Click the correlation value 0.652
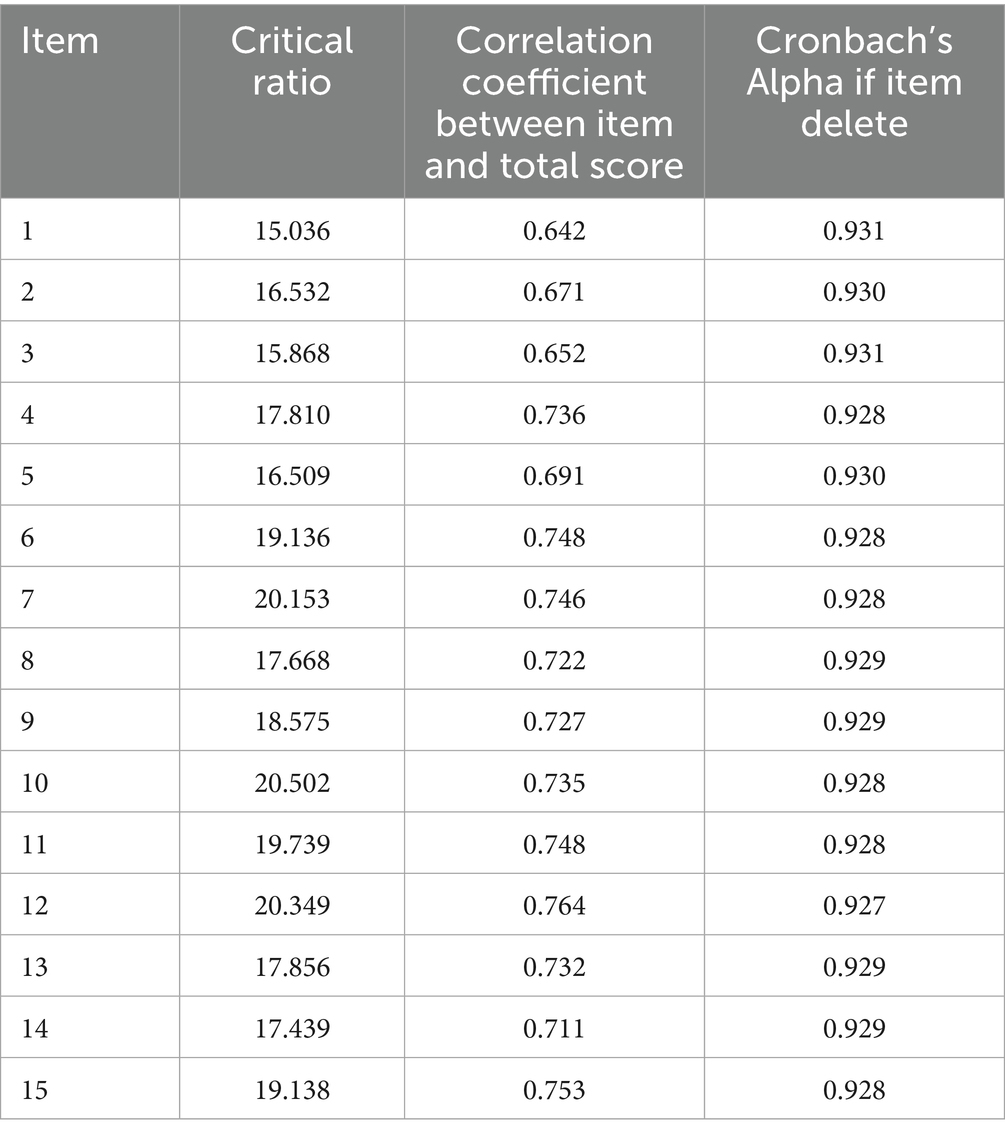1005x1137 pixels. point(554,353)
